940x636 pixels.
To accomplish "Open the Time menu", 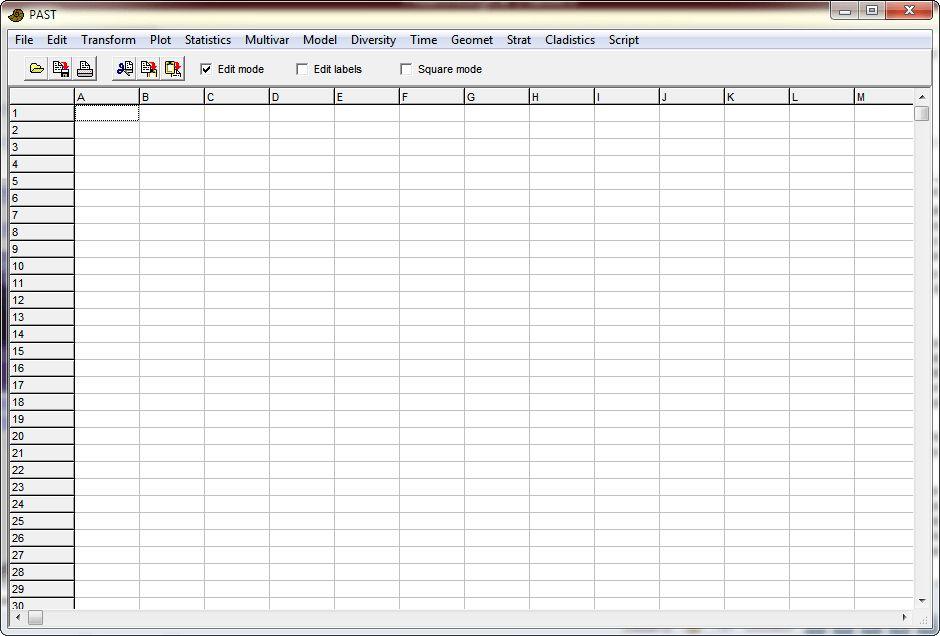I will 423,40.
